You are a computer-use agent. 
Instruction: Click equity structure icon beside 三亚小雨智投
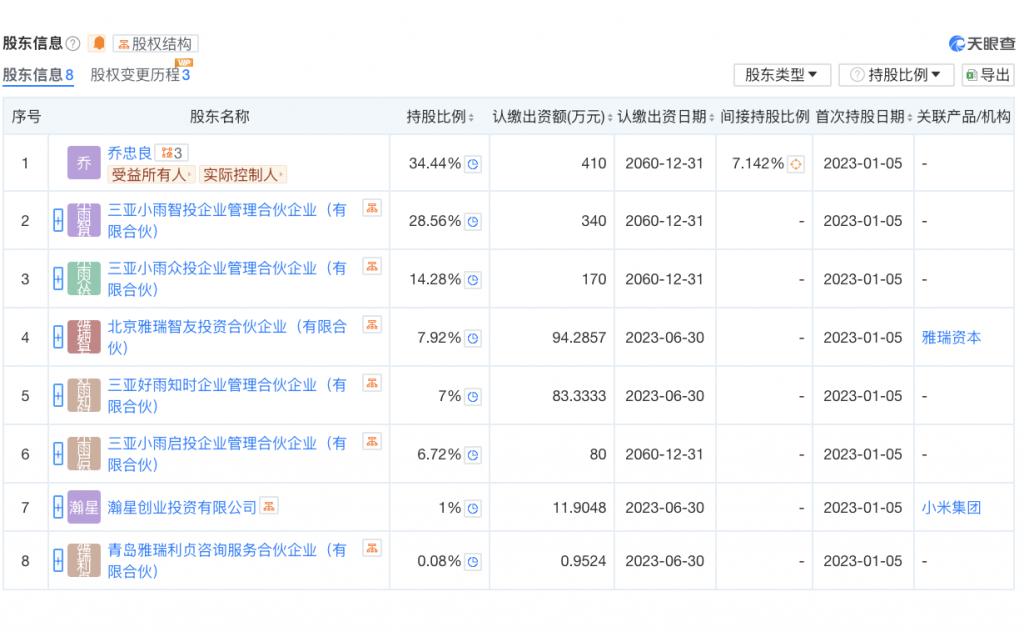371,209
